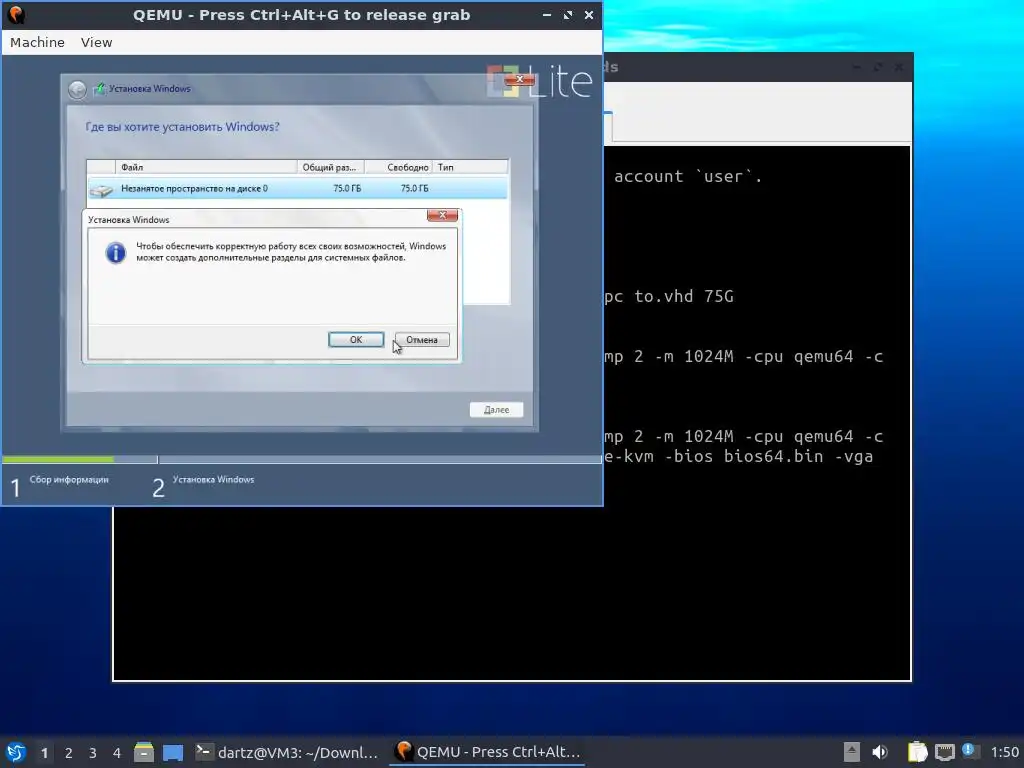
Task: Click the show desktop panel icon
Action: [x=173, y=752]
